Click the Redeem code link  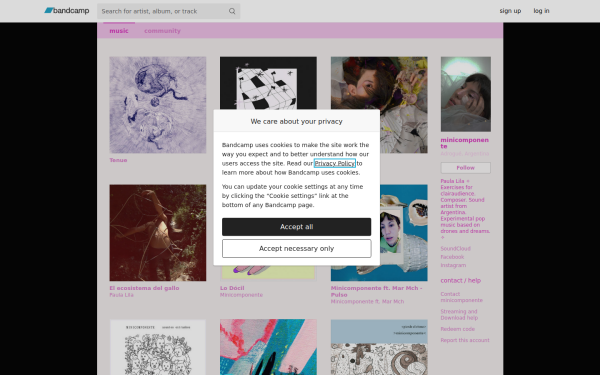click(x=458, y=329)
